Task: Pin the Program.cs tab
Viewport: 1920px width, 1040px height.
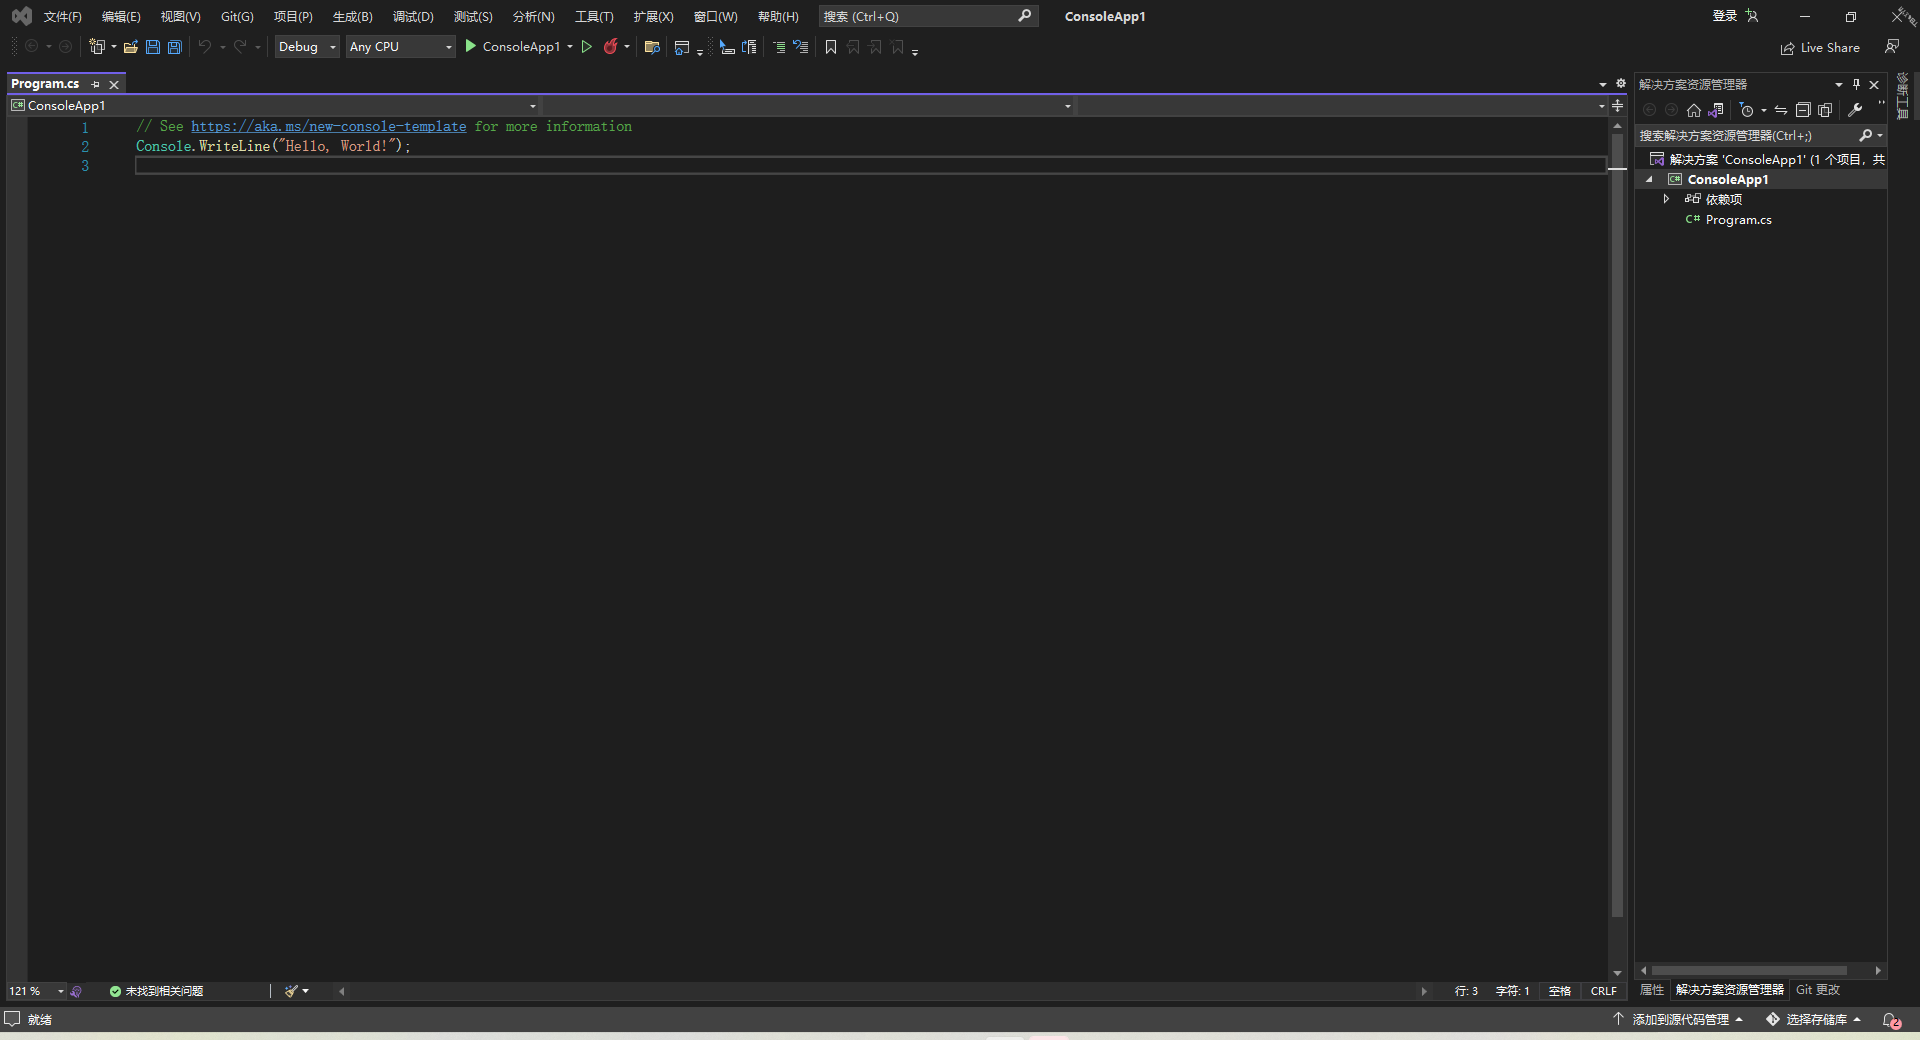Action: click(95, 84)
